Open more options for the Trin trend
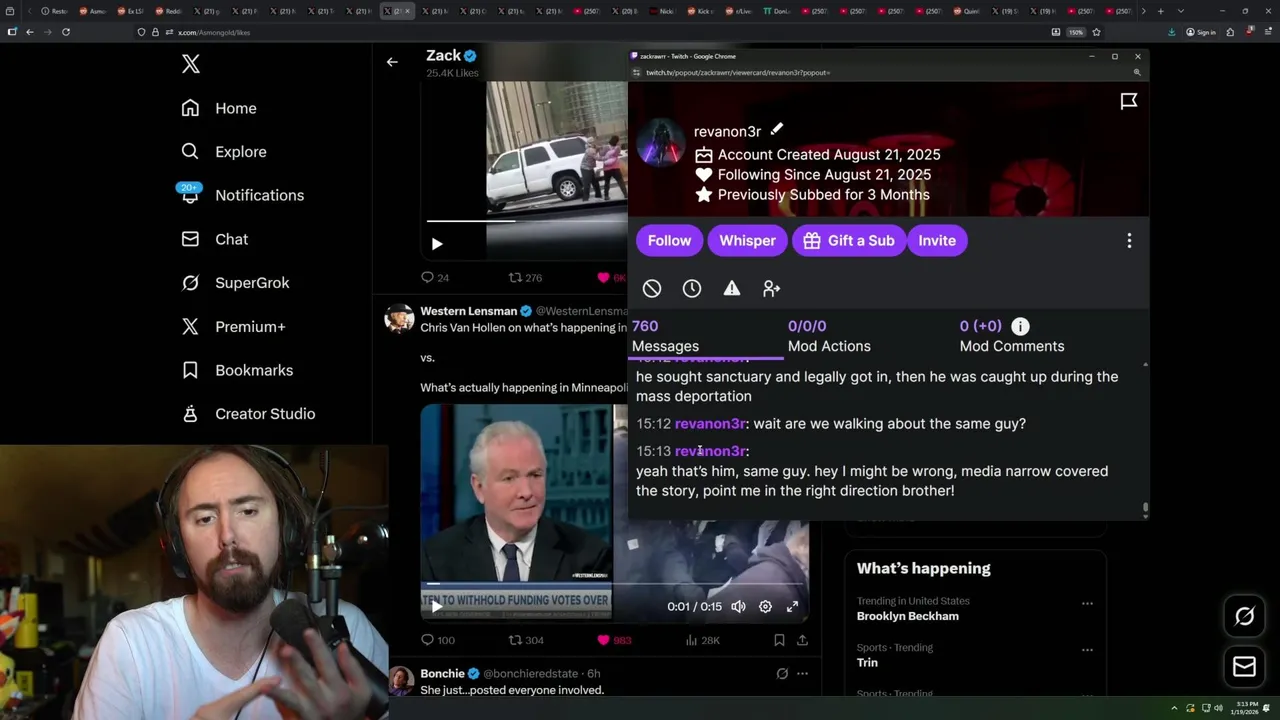Screen dimensions: 1280x720 [1087, 650]
